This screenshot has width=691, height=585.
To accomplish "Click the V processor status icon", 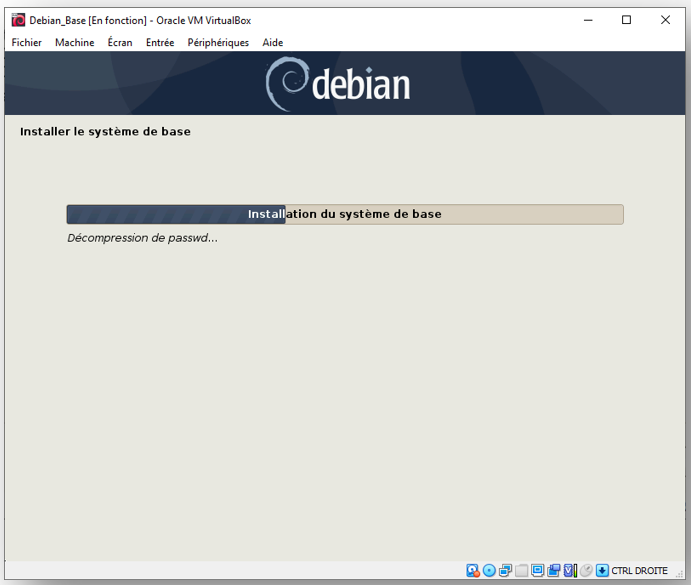I will [x=570, y=570].
